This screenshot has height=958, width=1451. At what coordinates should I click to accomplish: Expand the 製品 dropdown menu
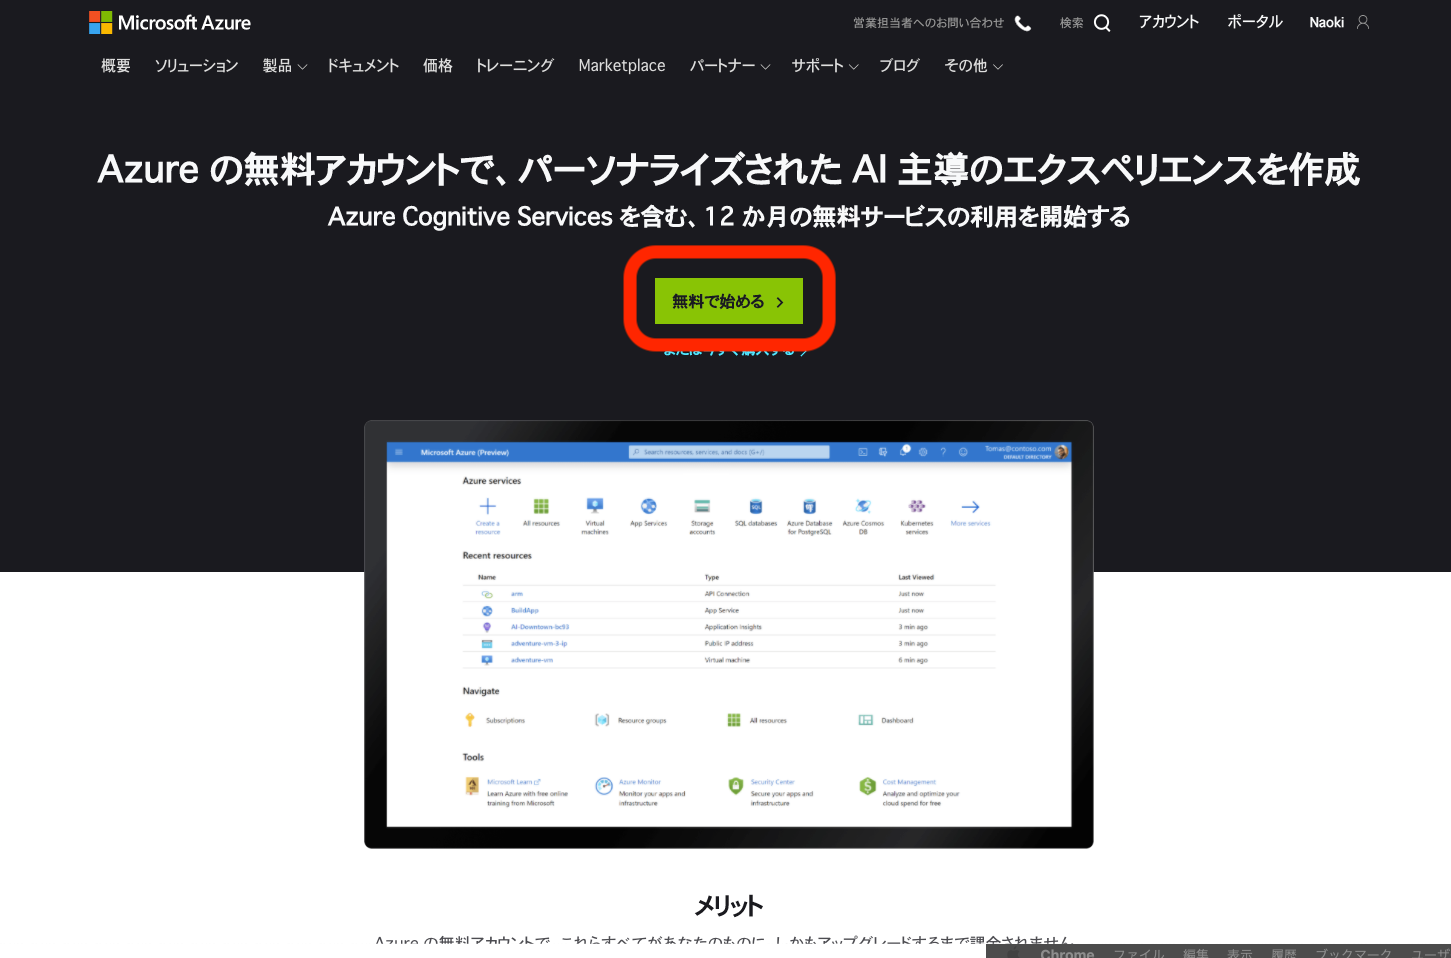(x=283, y=65)
